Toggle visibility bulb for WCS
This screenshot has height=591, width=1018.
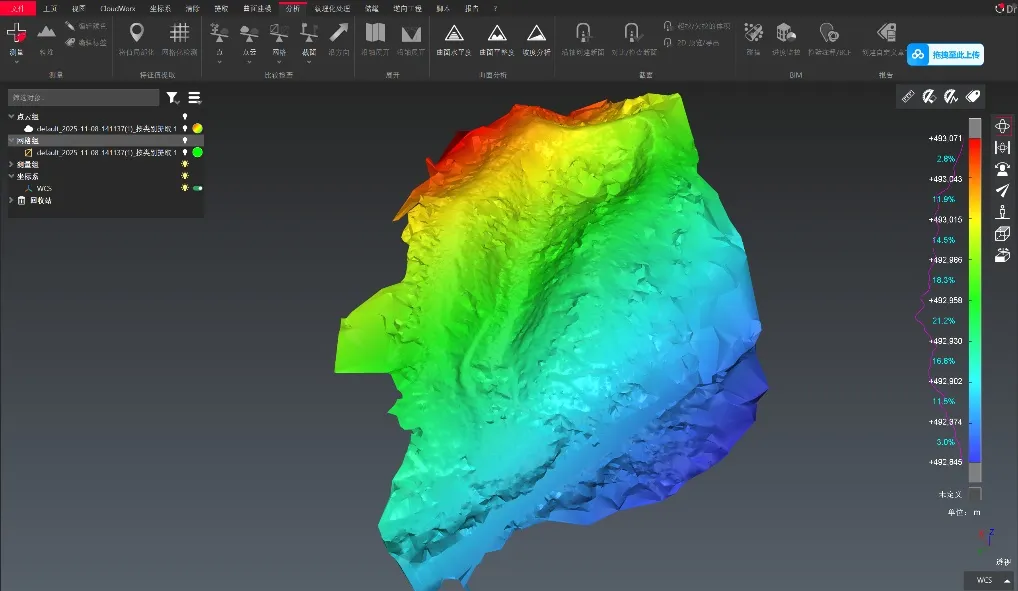[185, 188]
